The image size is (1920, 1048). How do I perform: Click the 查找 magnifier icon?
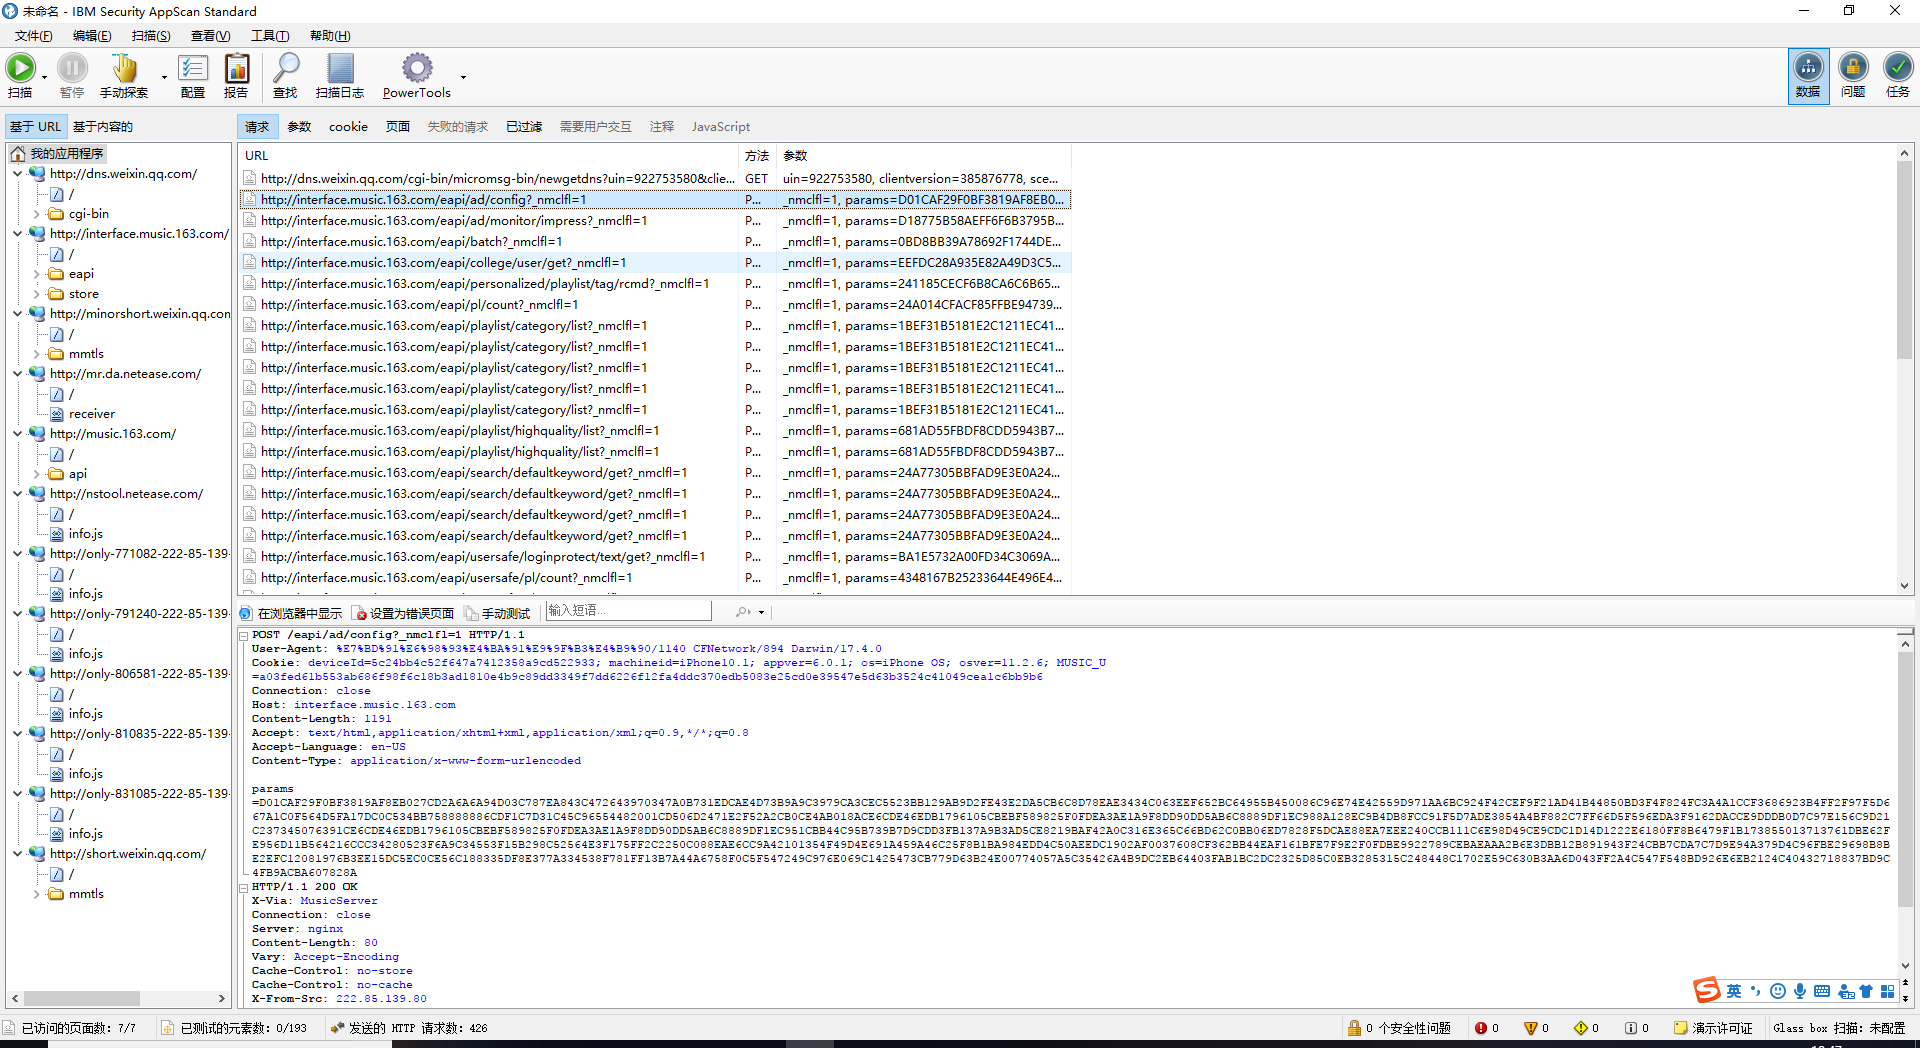point(286,68)
